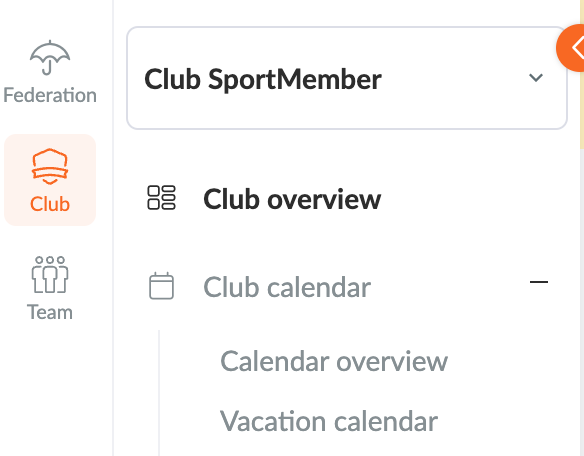This screenshot has width=584, height=456.
Task: Switch to the Federation section label
Action: (50, 95)
